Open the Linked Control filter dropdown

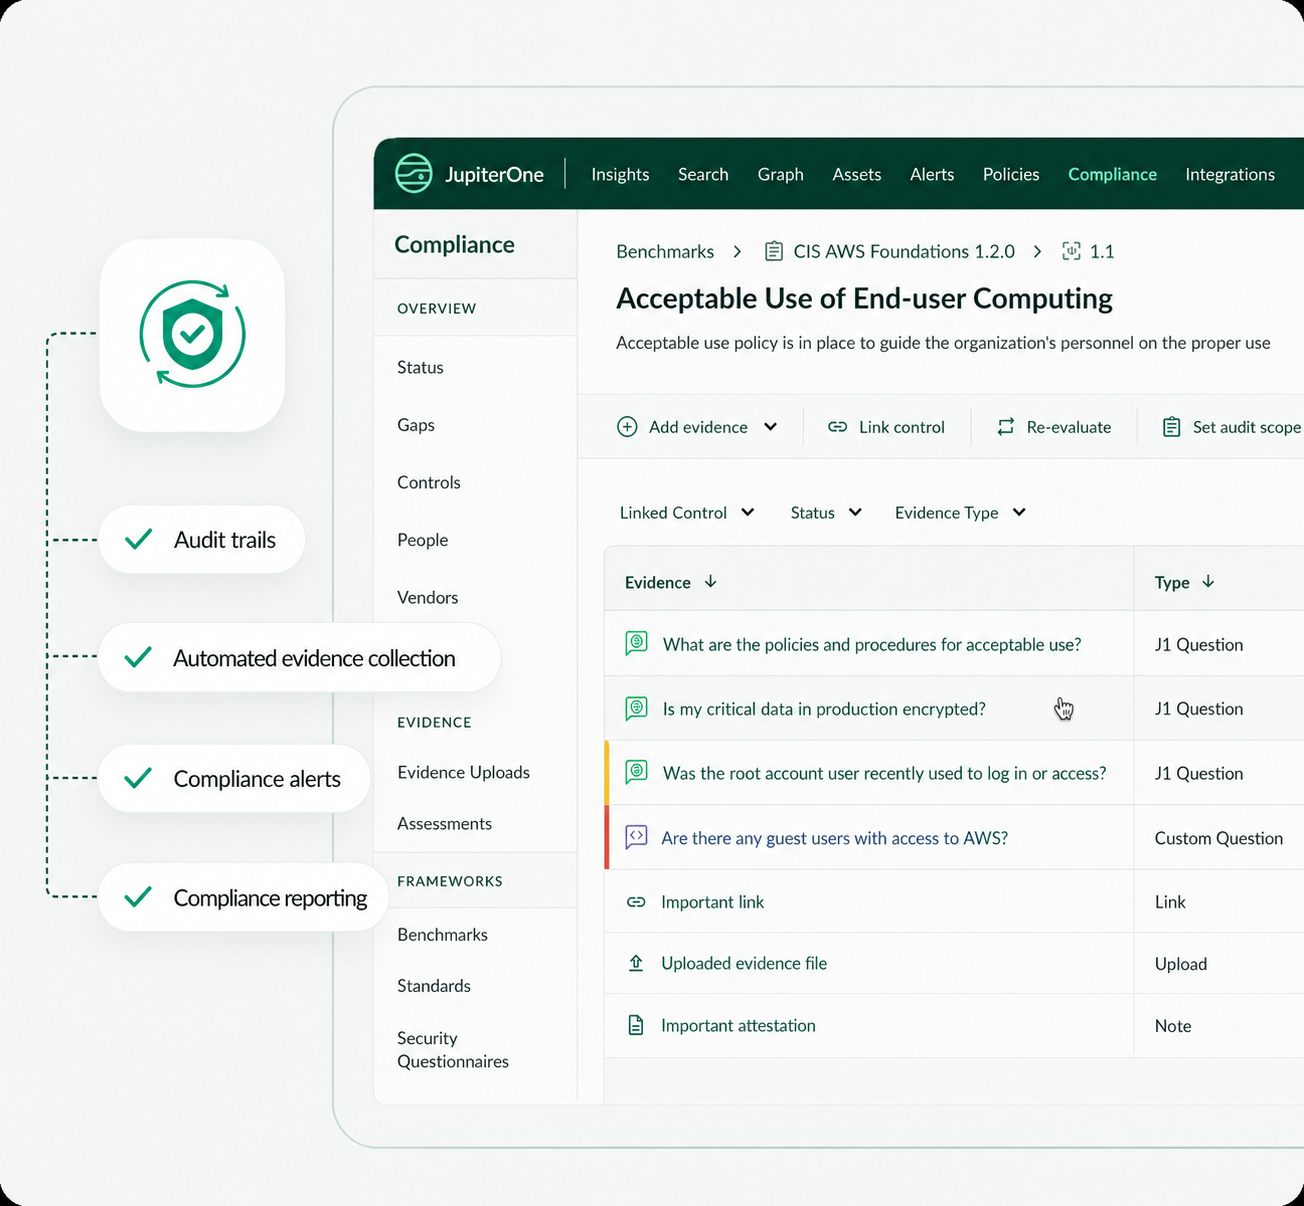tap(687, 512)
